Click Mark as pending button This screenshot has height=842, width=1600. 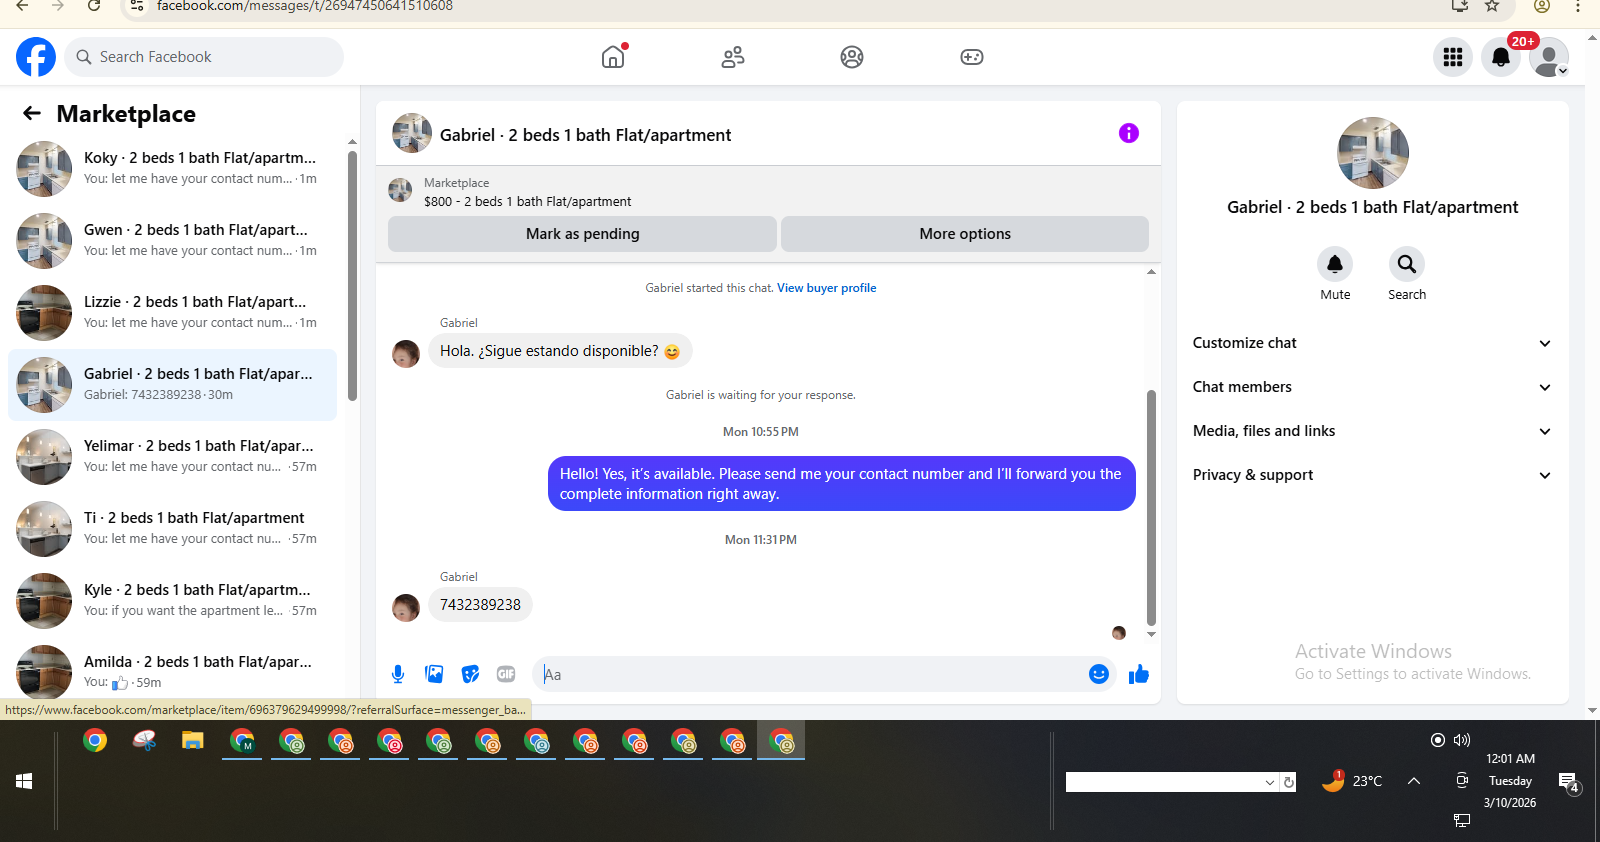[582, 234]
